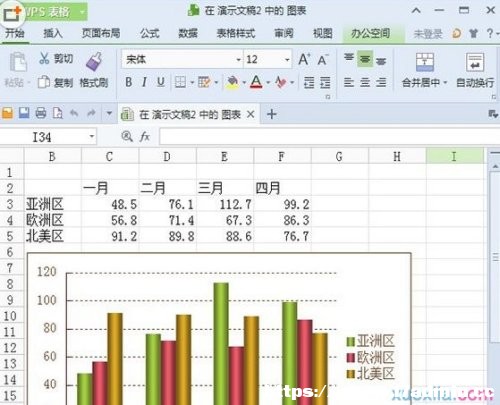Add a new document tab with plus
500x405 pixels.
click(x=272, y=114)
